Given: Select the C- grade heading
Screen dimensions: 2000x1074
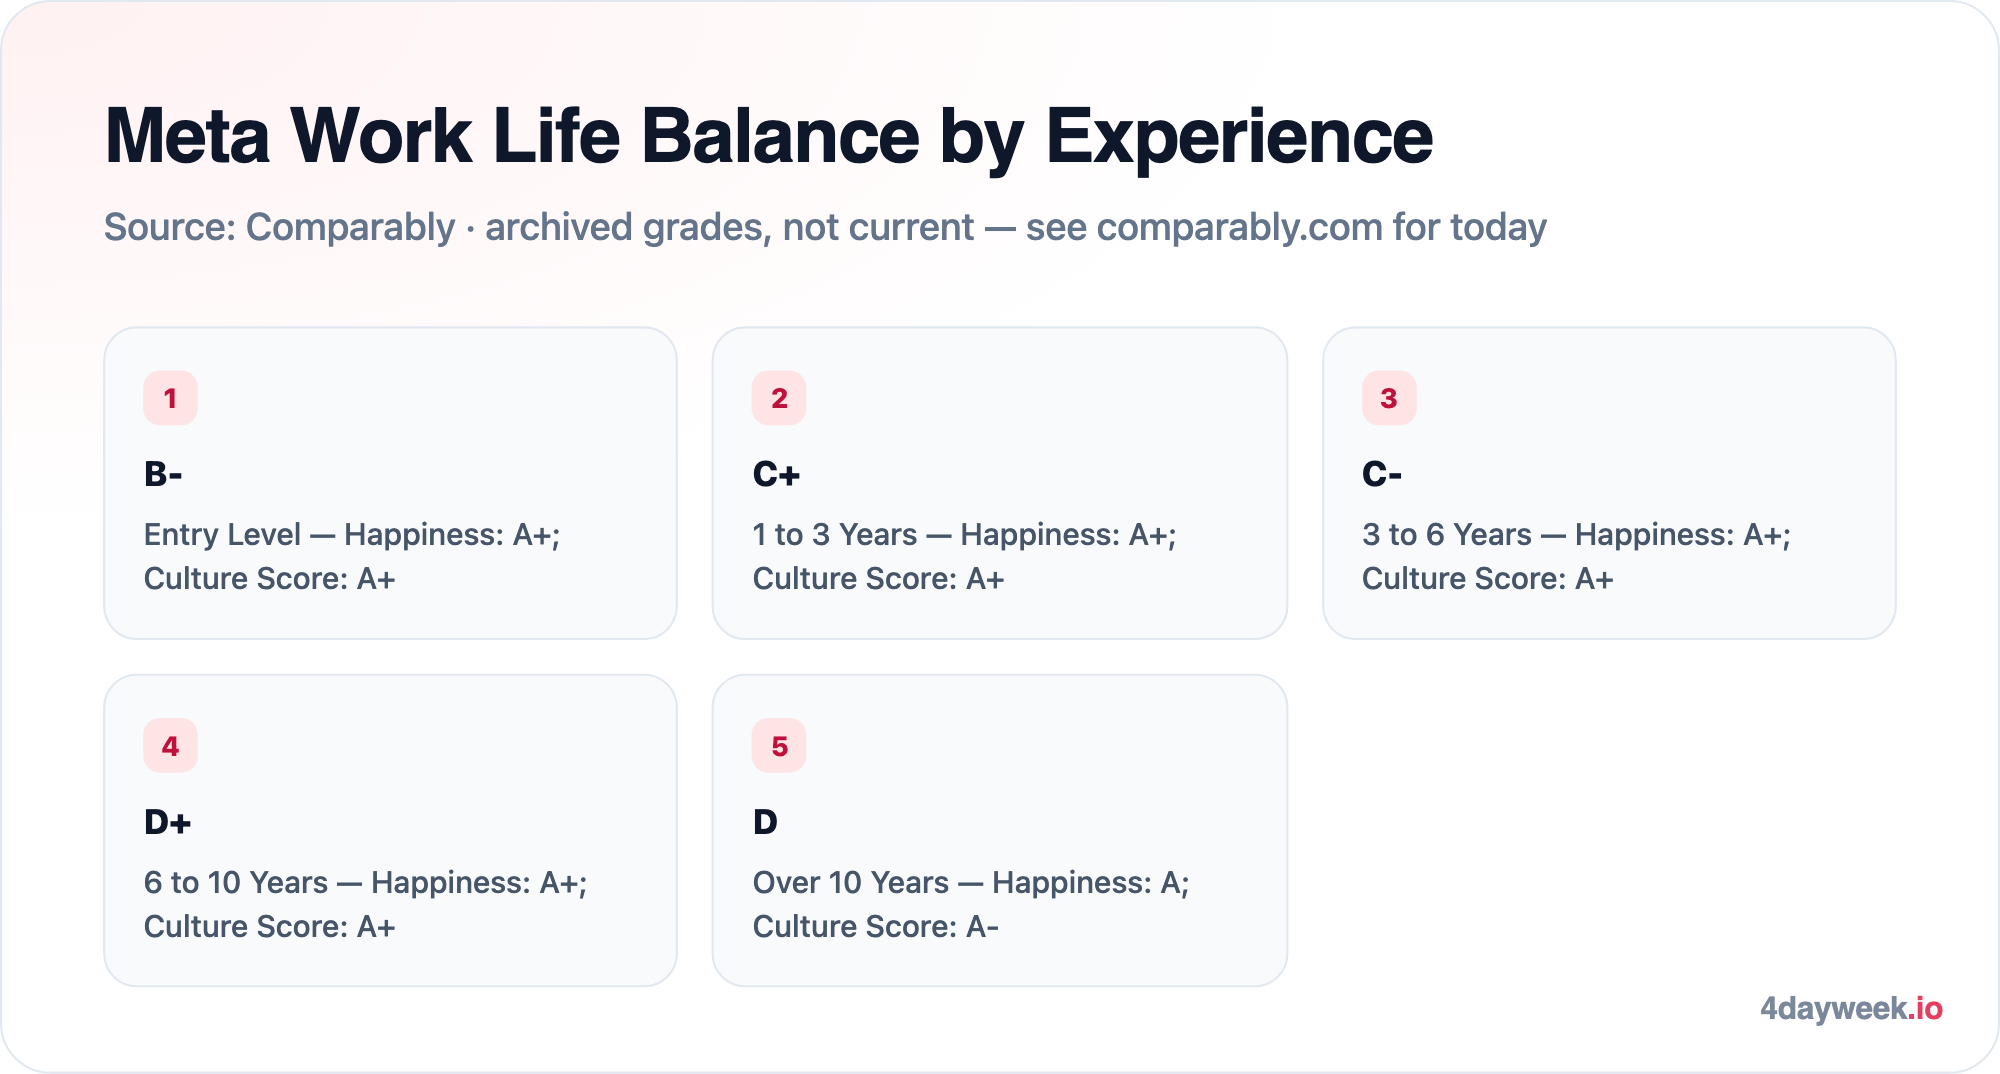Looking at the screenshot, I should click(x=1382, y=474).
